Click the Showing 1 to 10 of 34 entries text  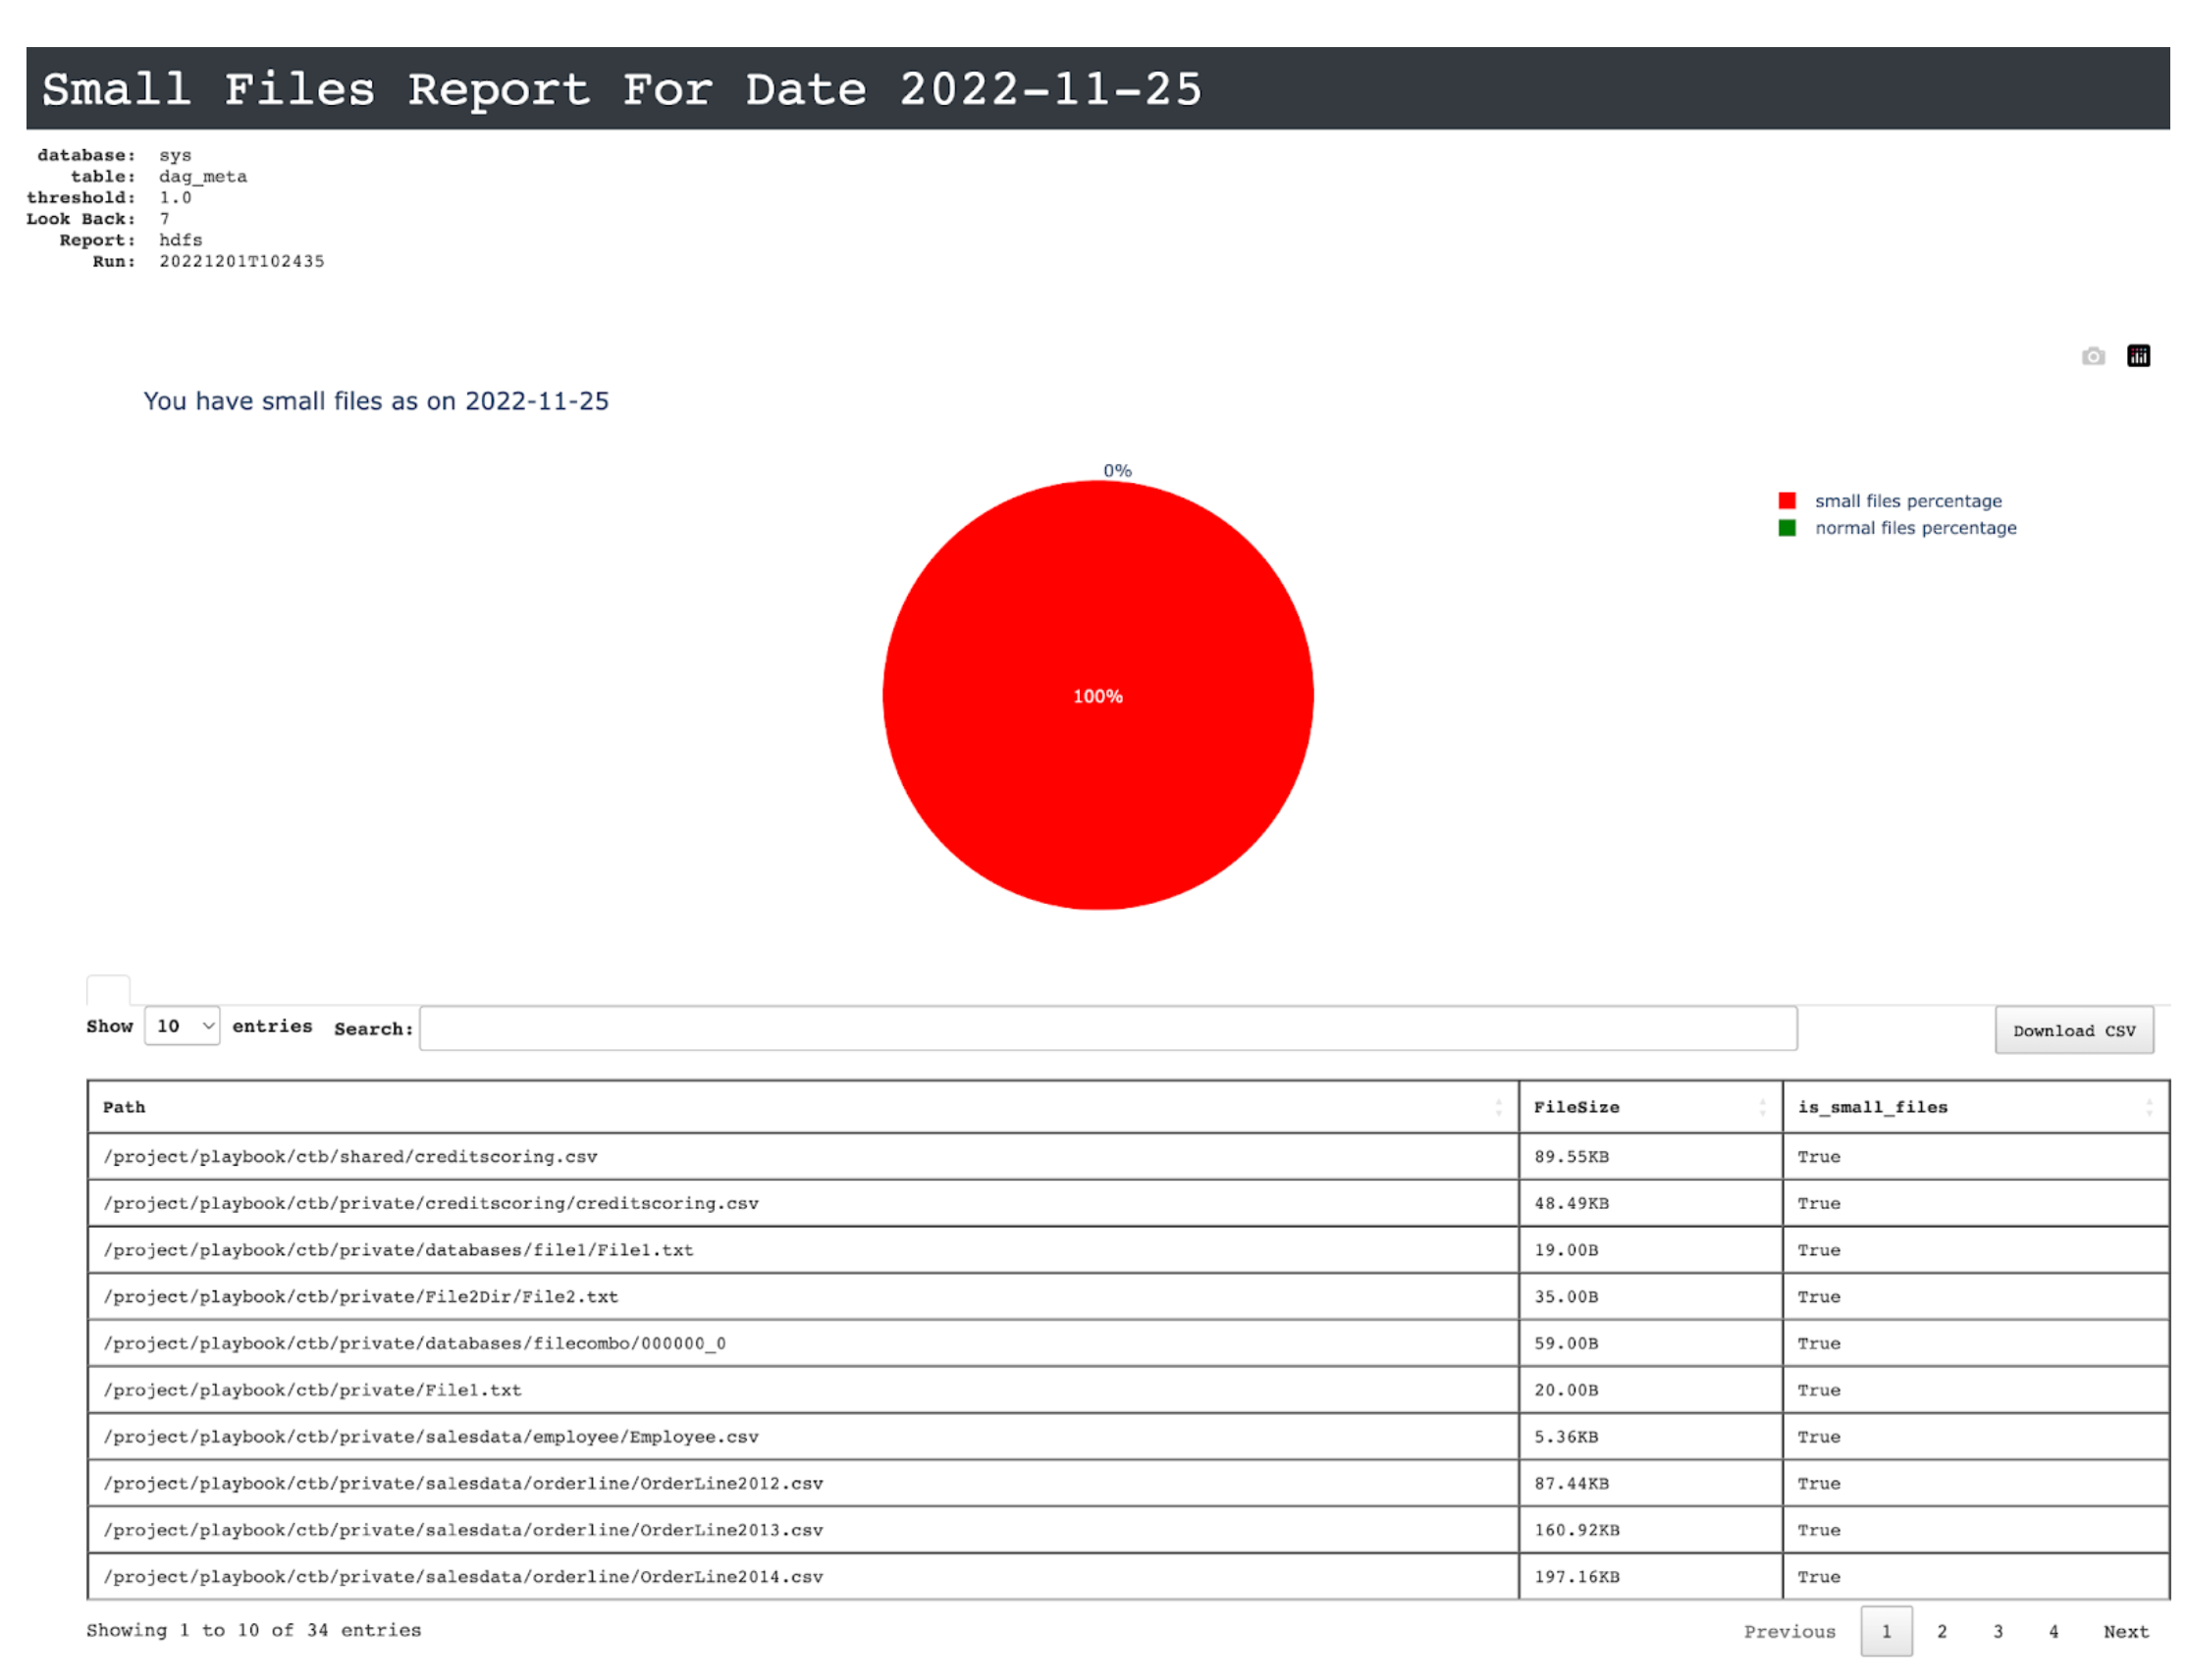click(x=254, y=1630)
